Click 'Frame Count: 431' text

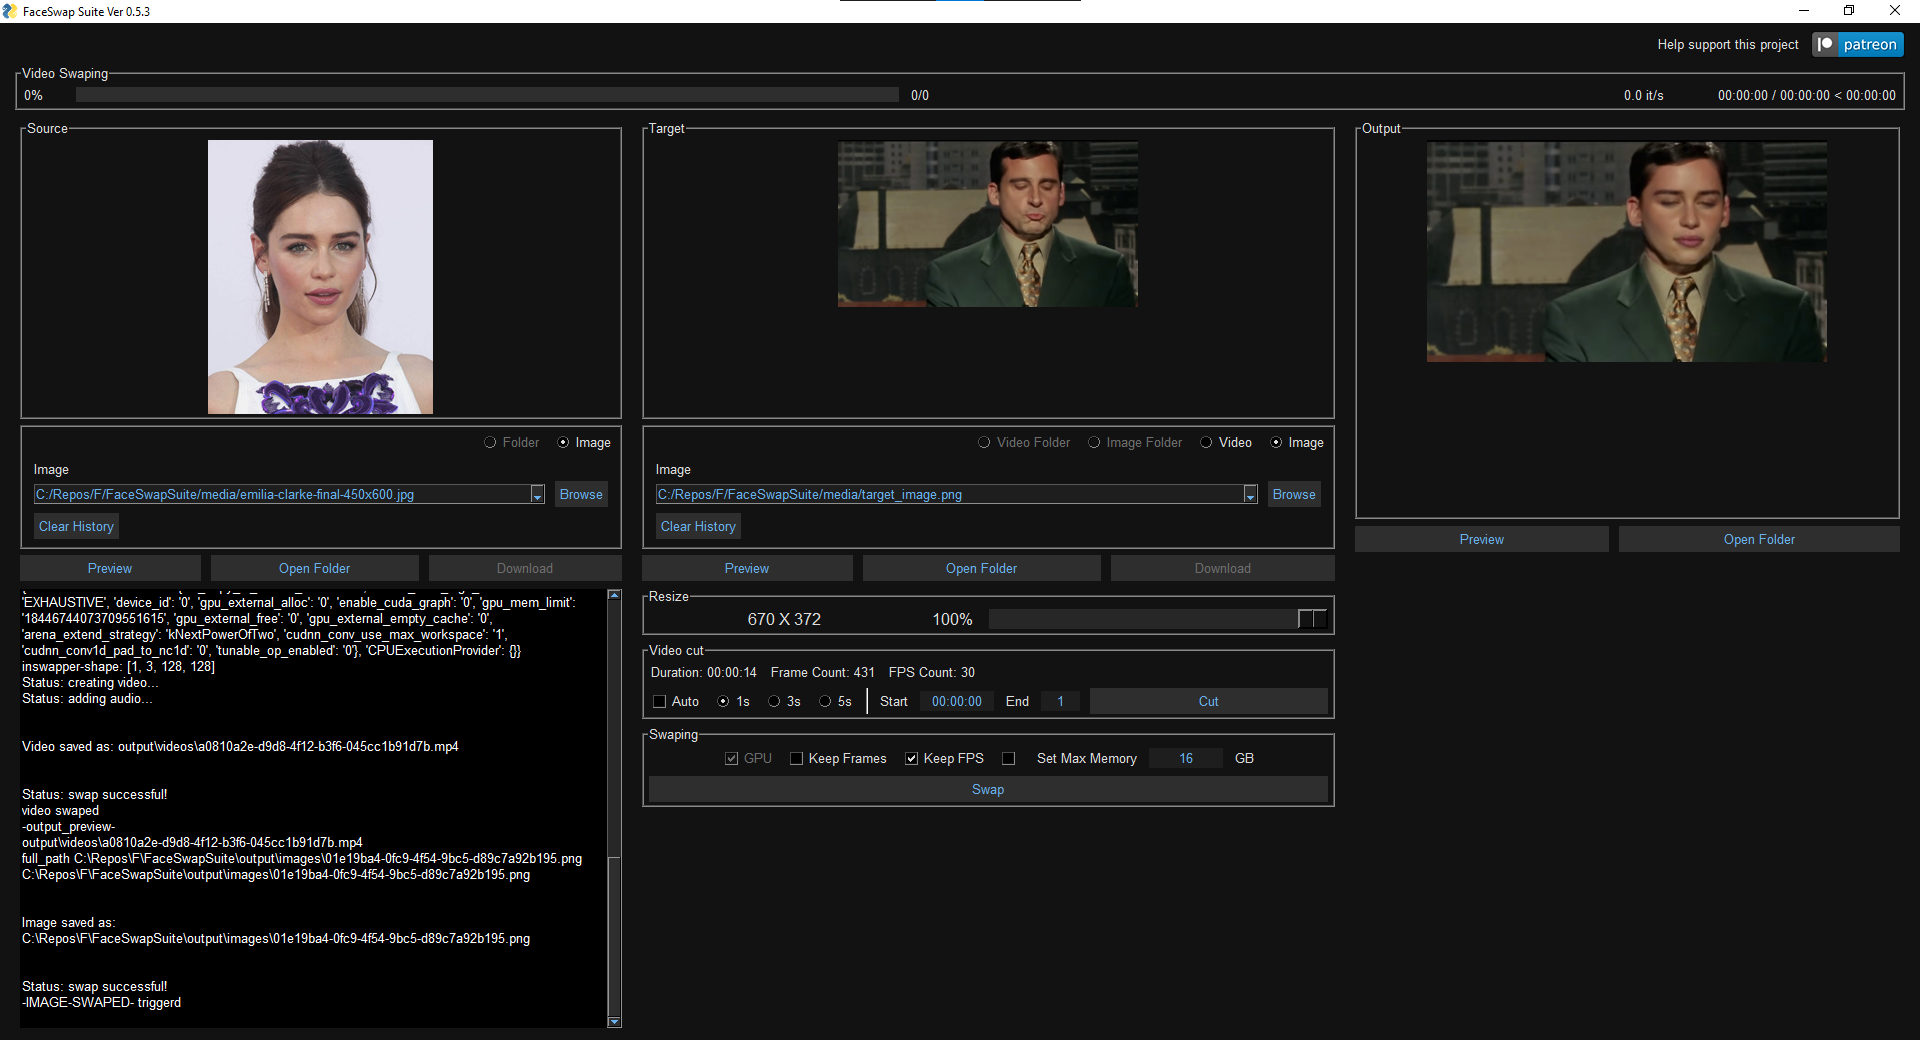click(x=822, y=672)
